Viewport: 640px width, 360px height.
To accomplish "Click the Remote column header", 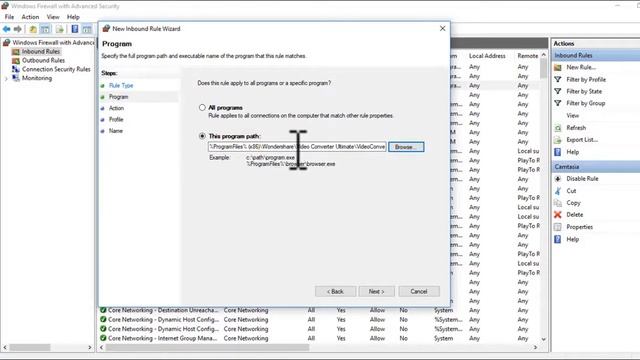I will 527,56.
